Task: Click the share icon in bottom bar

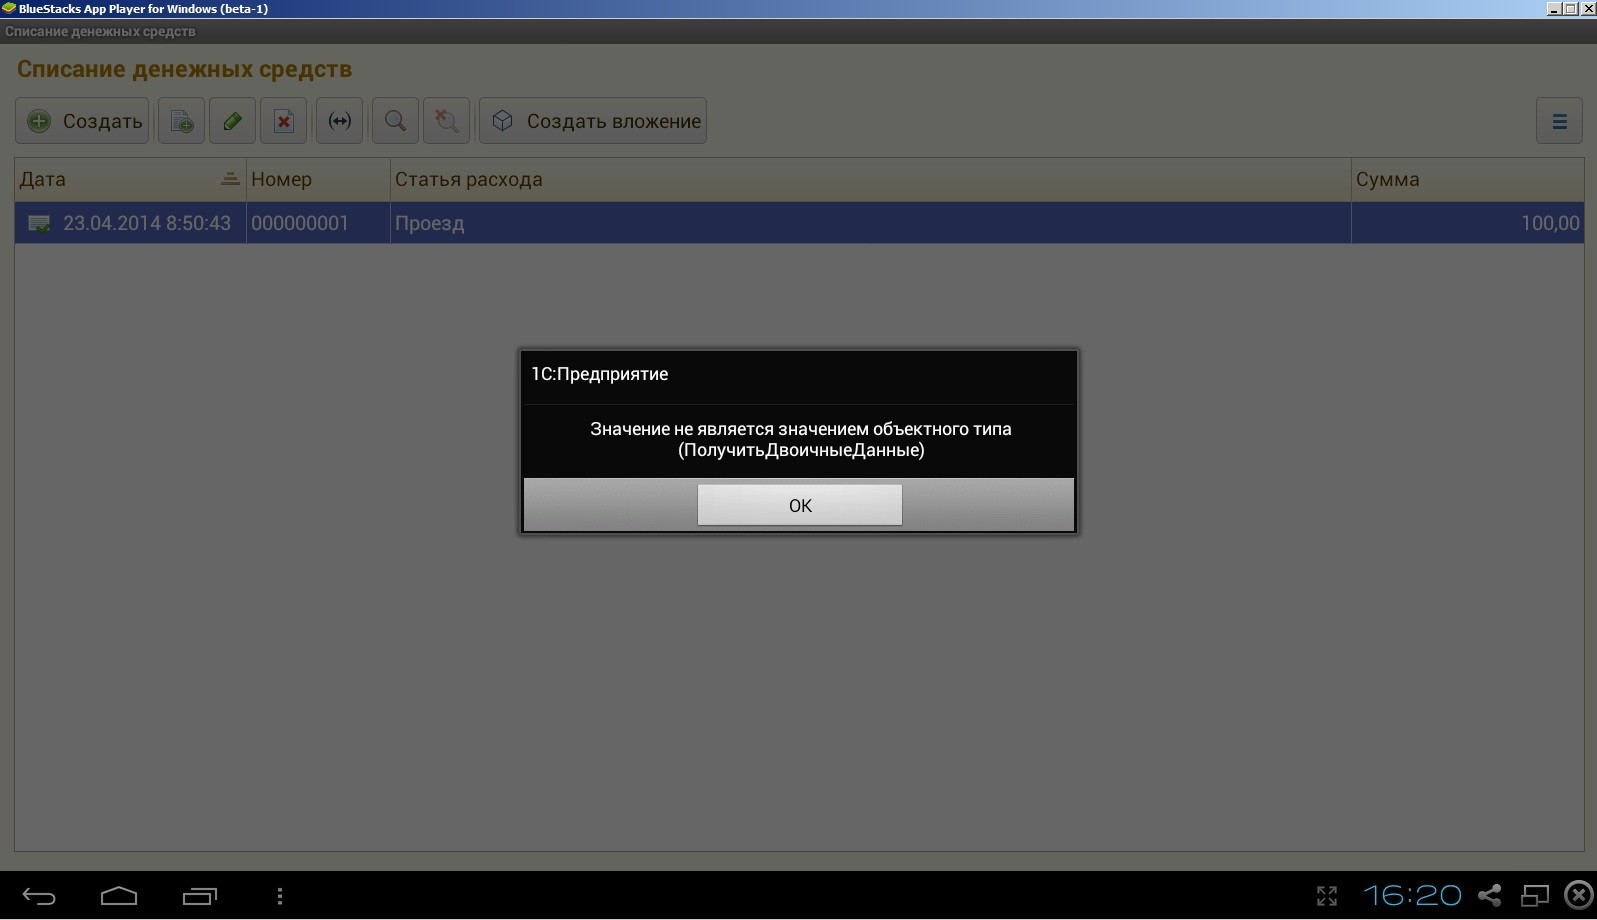Action: pos(1490,895)
